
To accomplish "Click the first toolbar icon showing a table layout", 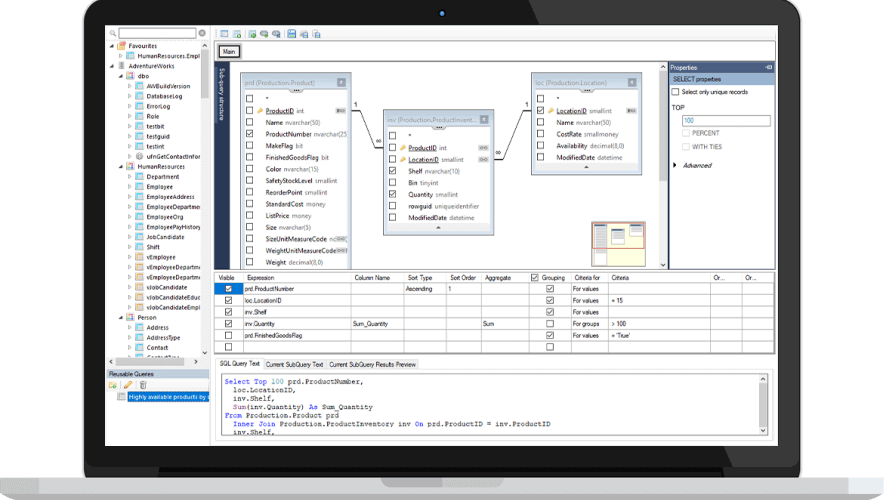I will [224, 34].
